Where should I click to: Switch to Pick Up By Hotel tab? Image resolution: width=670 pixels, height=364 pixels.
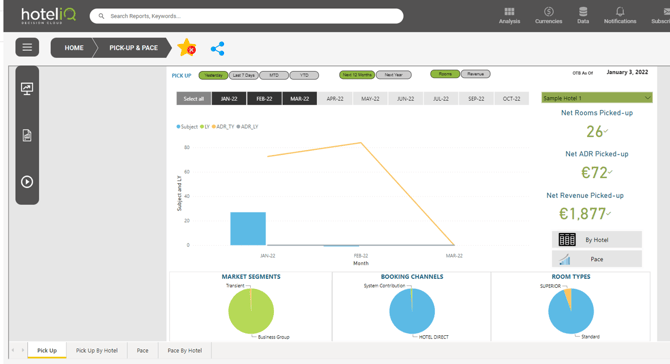97,350
